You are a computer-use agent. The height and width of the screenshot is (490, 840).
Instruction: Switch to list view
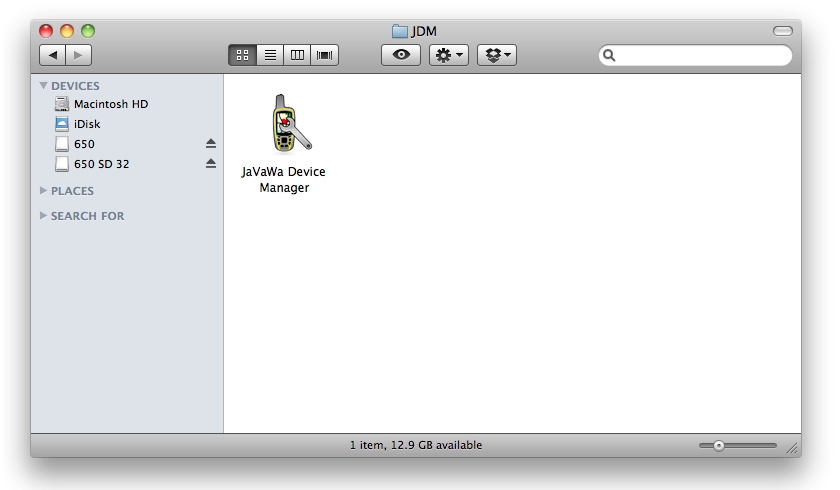click(270, 55)
